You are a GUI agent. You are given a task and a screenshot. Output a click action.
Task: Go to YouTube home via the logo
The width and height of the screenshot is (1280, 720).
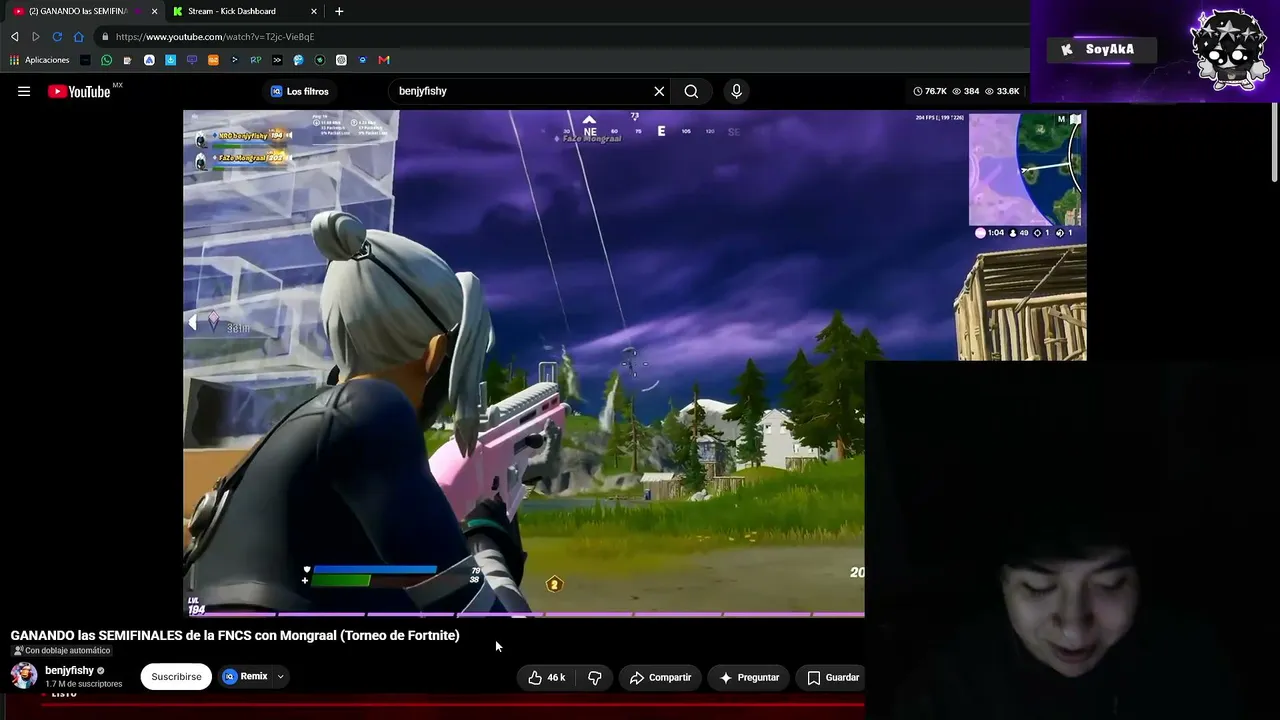click(79, 91)
